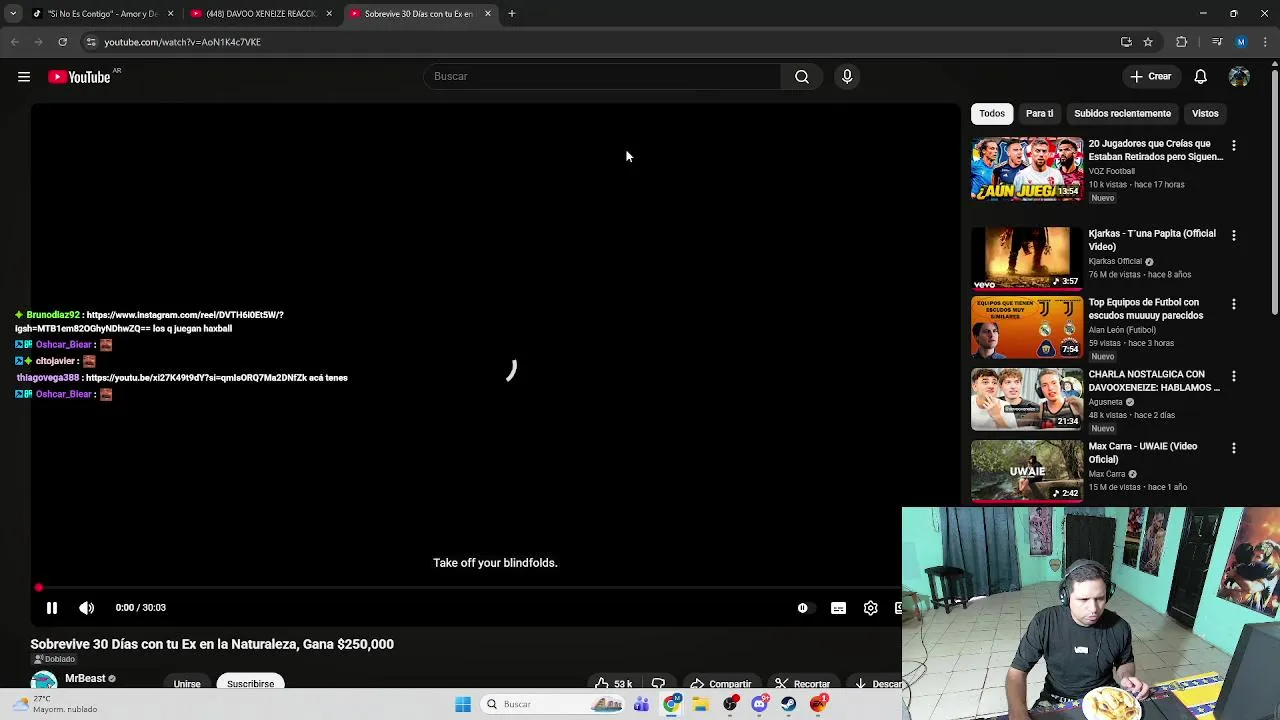Switch to the Si No Es Contigo tab
The image size is (1280, 720).
coord(101,14)
